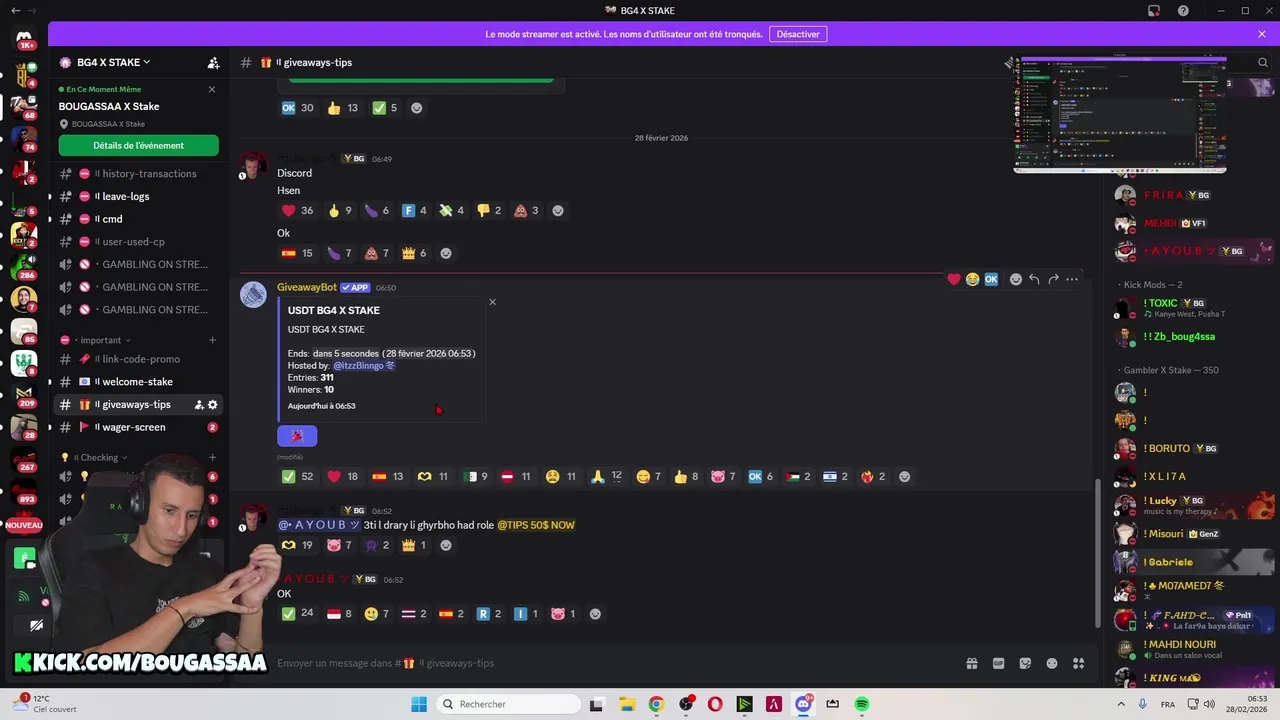Reply to the GiveawayBot message
The width and height of the screenshot is (1280, 720).
(1034, 279)
